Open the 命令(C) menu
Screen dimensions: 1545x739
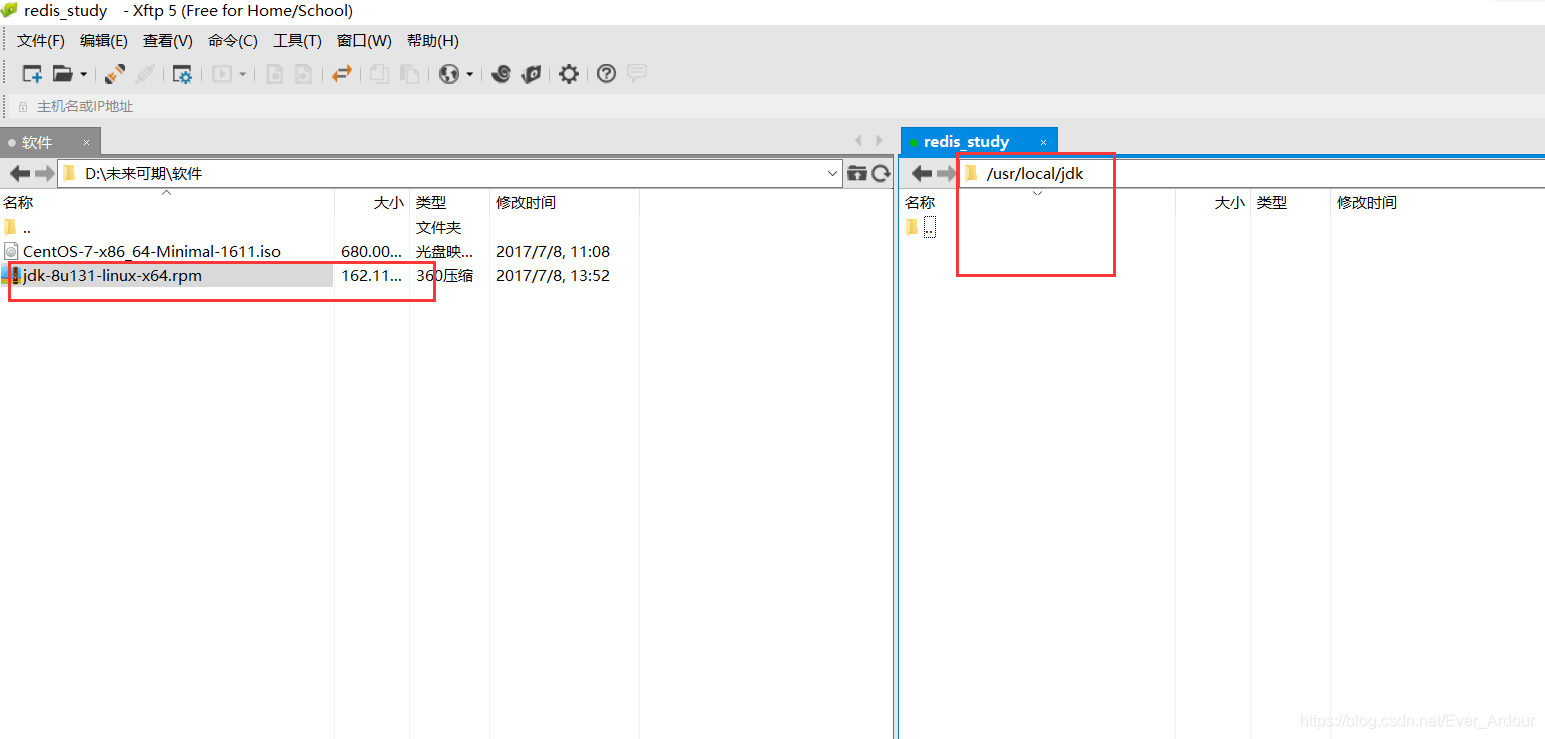[233, 41]
